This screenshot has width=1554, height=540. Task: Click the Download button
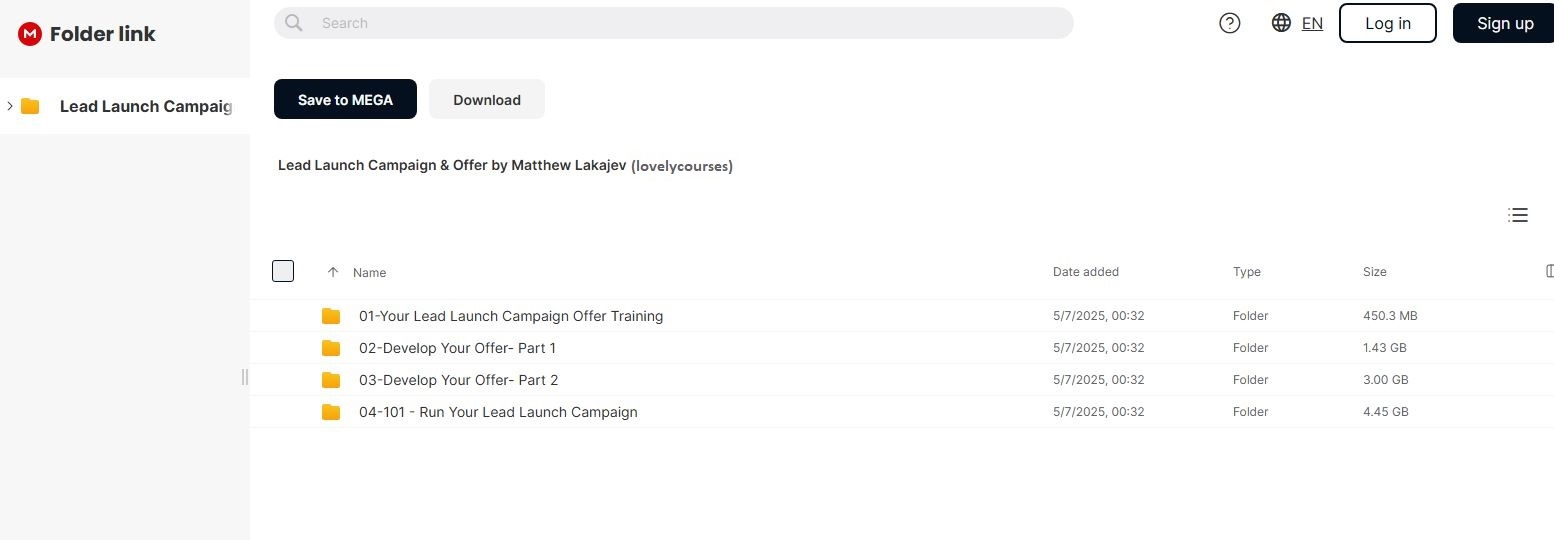coord(486,100)
